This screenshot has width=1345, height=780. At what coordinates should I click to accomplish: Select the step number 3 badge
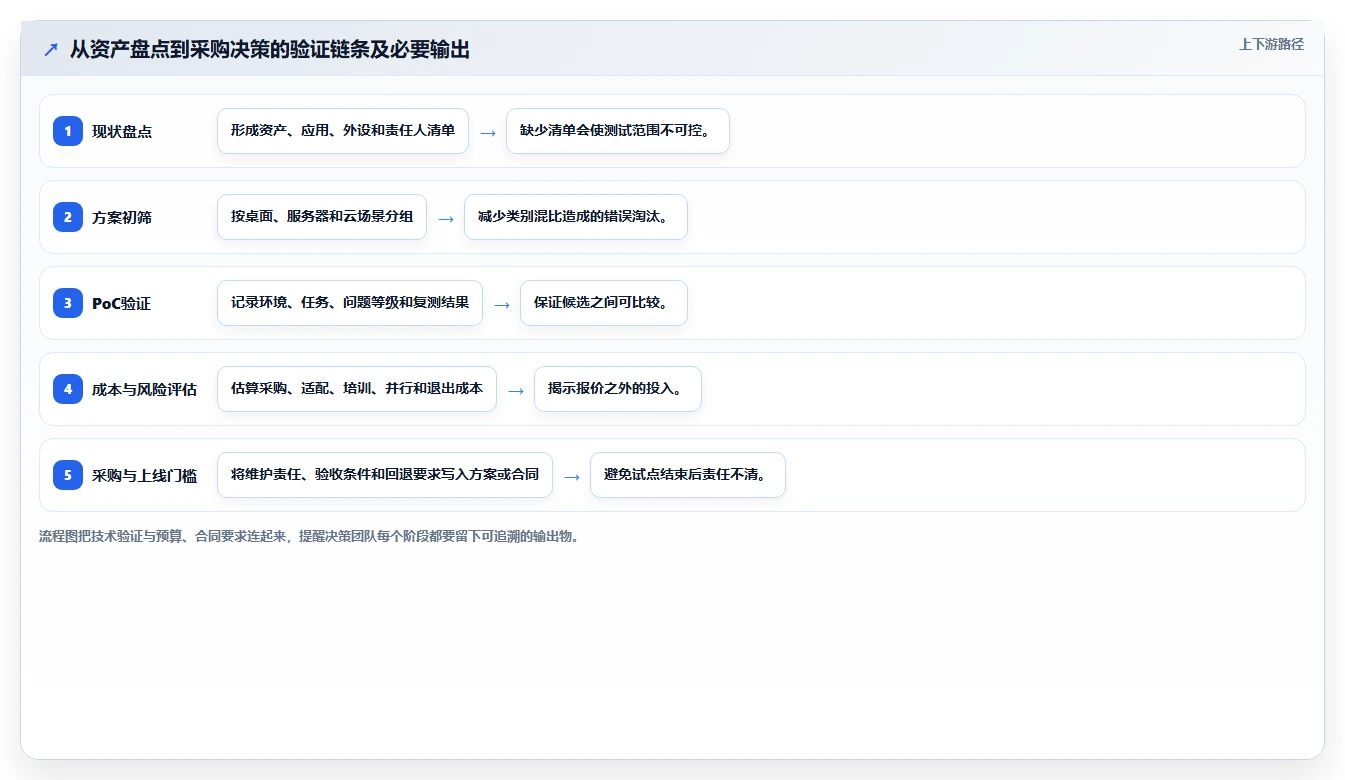point(68,303)
